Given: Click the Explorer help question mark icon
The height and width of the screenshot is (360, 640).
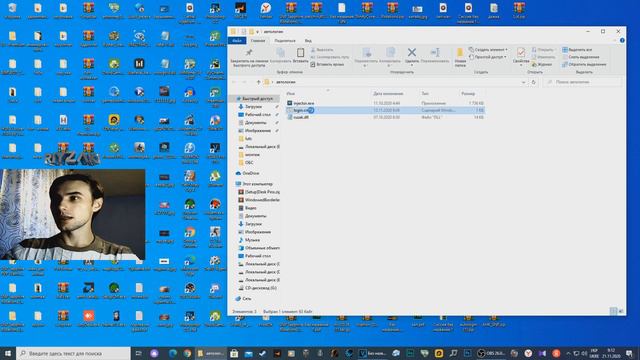Looking at the screenshot, I should click(622, 40).
